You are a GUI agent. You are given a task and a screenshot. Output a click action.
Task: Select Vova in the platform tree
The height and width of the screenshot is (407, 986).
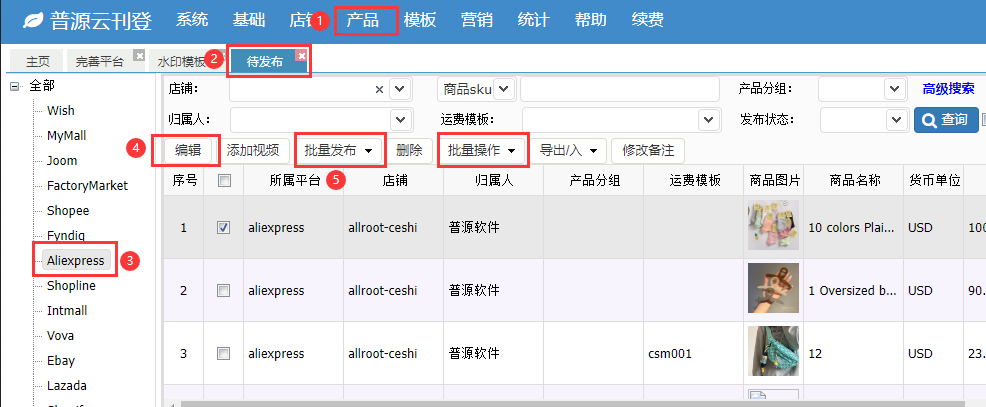point(60,336)
